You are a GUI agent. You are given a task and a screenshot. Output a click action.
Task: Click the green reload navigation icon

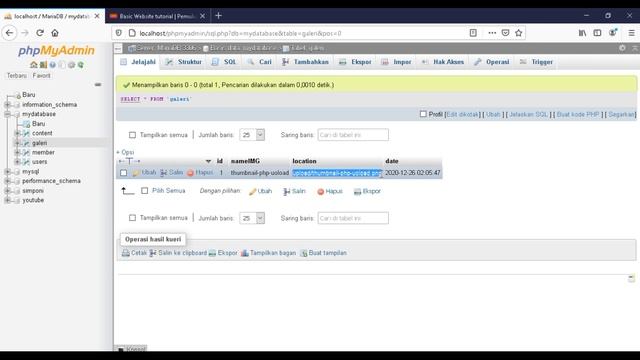[81, 65]
